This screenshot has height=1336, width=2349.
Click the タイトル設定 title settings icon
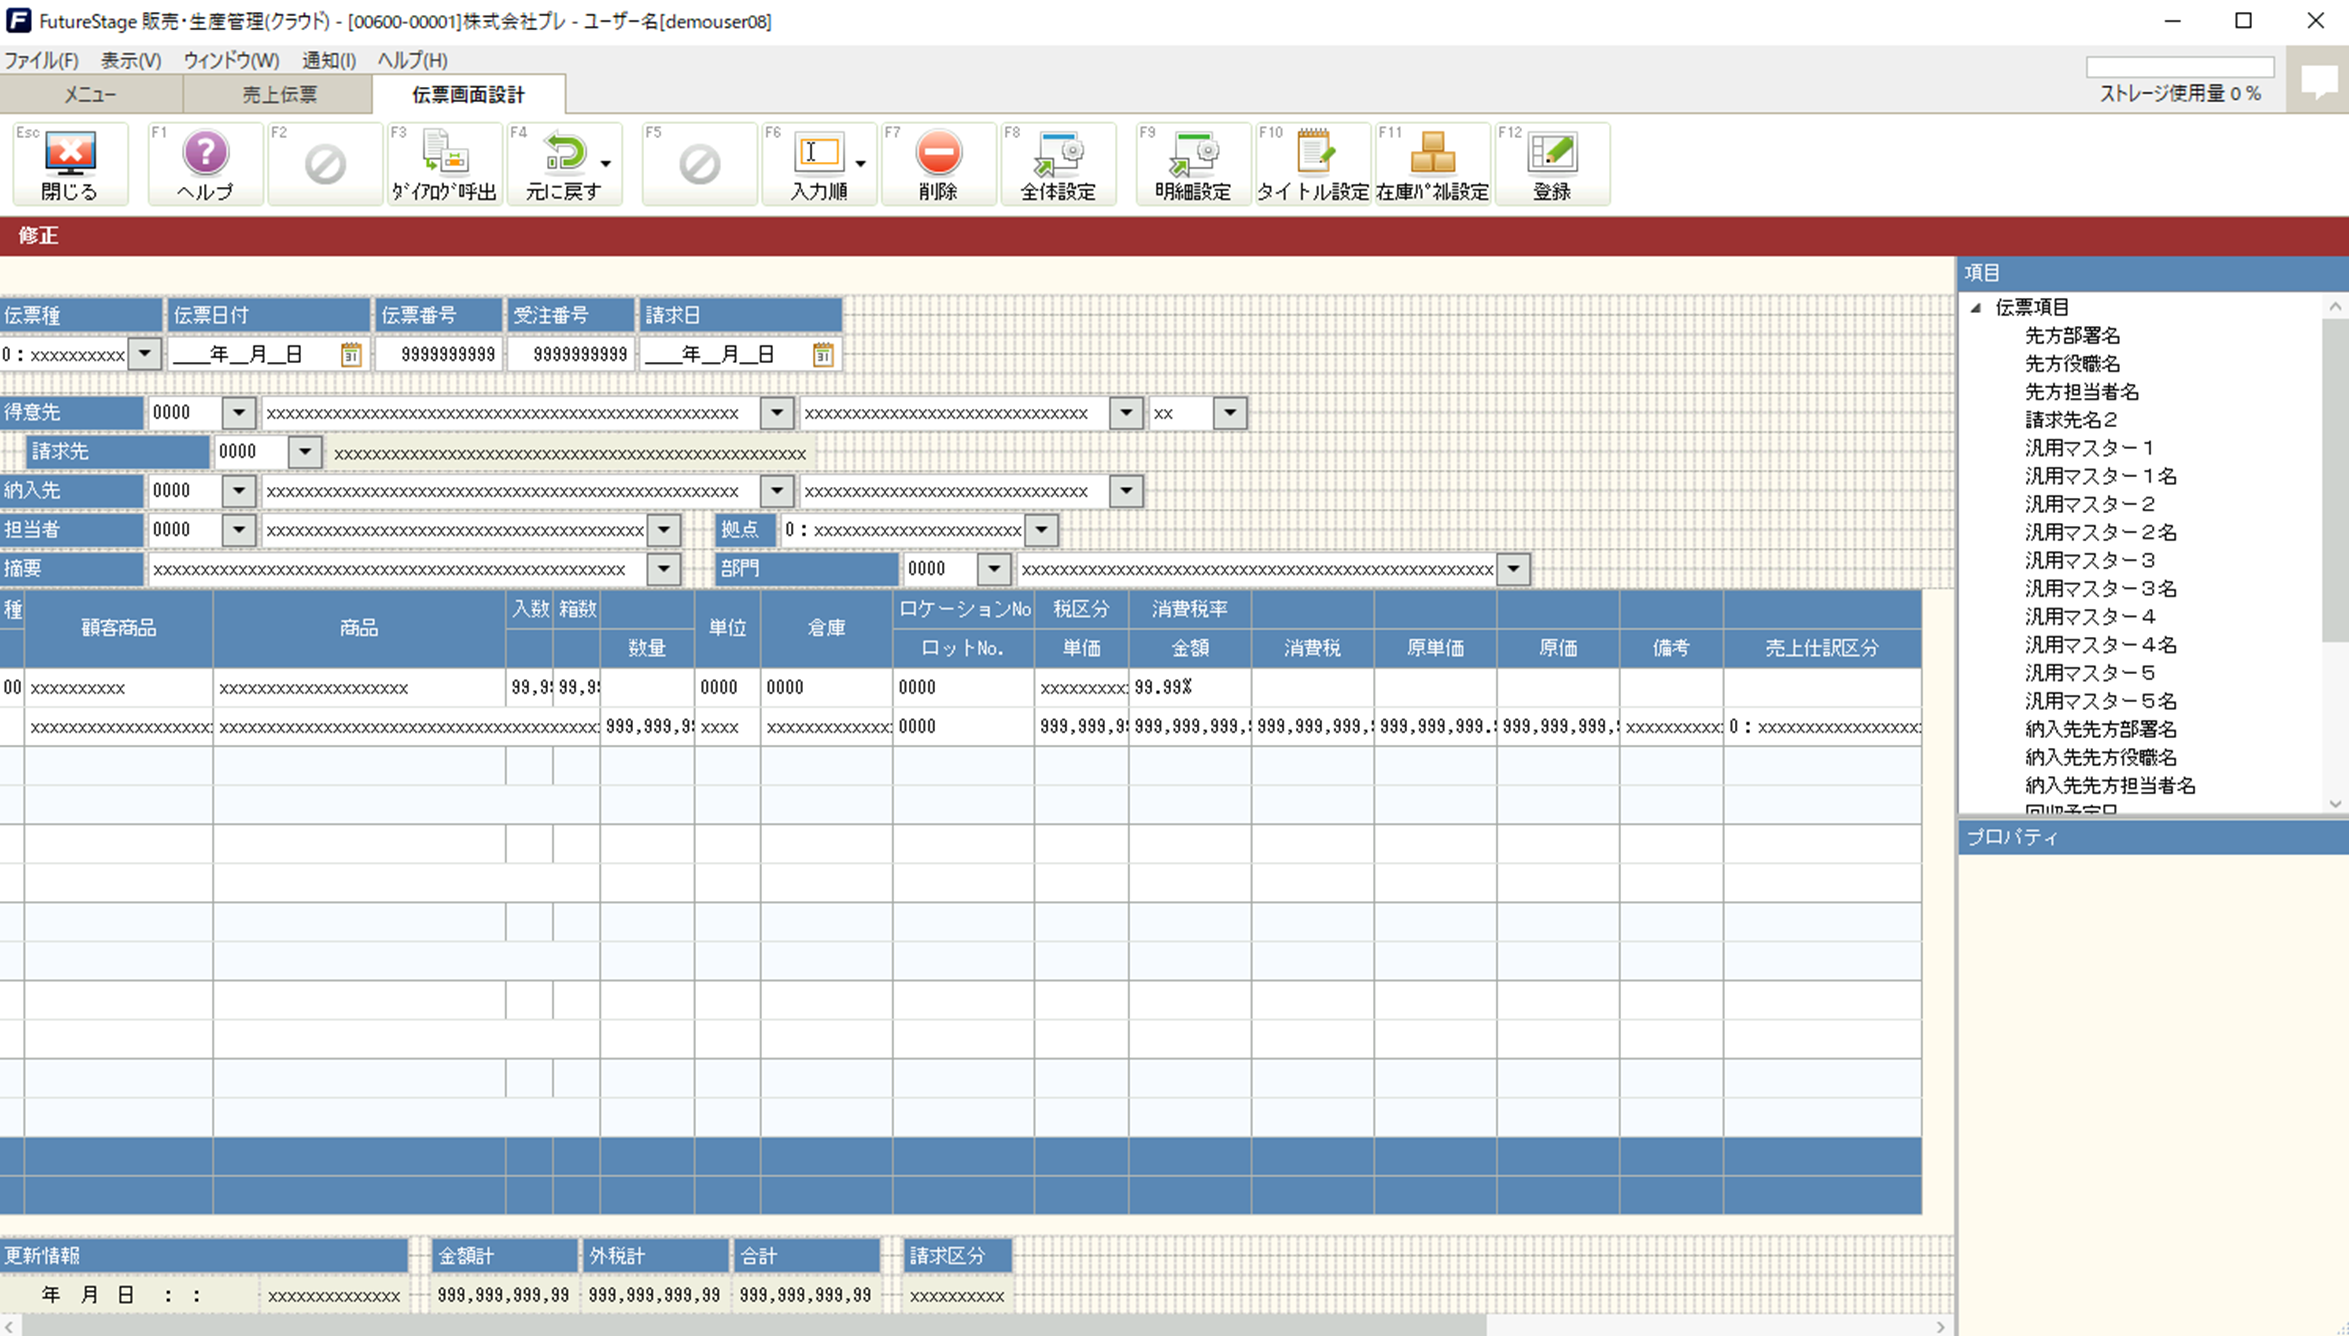pyautogui.click(x=1312, y=163)
